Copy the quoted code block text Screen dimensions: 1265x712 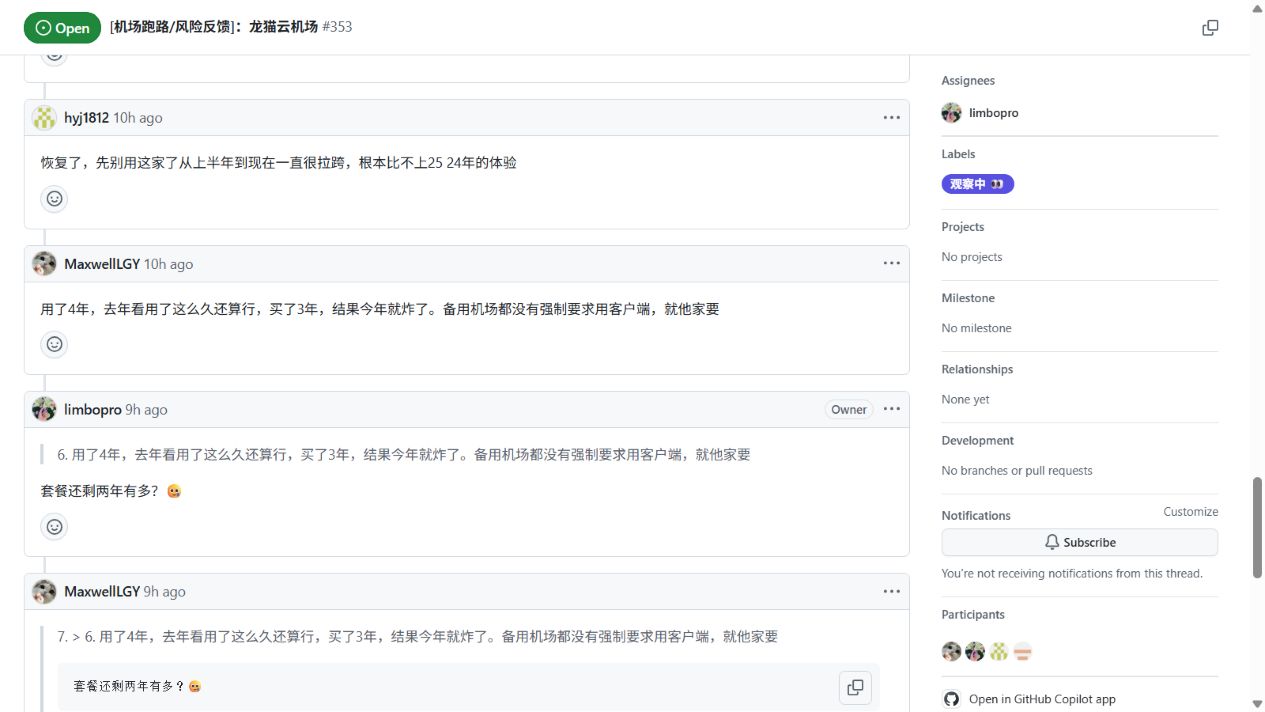(855, 687)
